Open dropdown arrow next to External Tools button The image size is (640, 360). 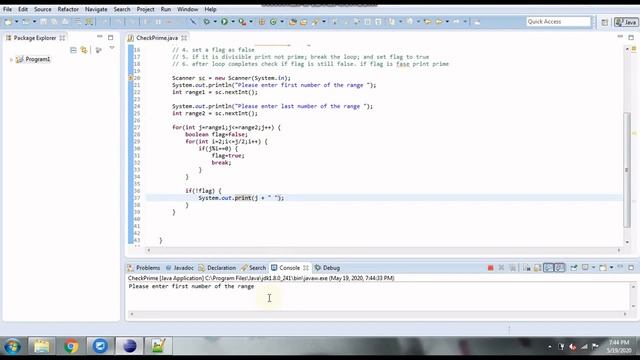[251, 22]
